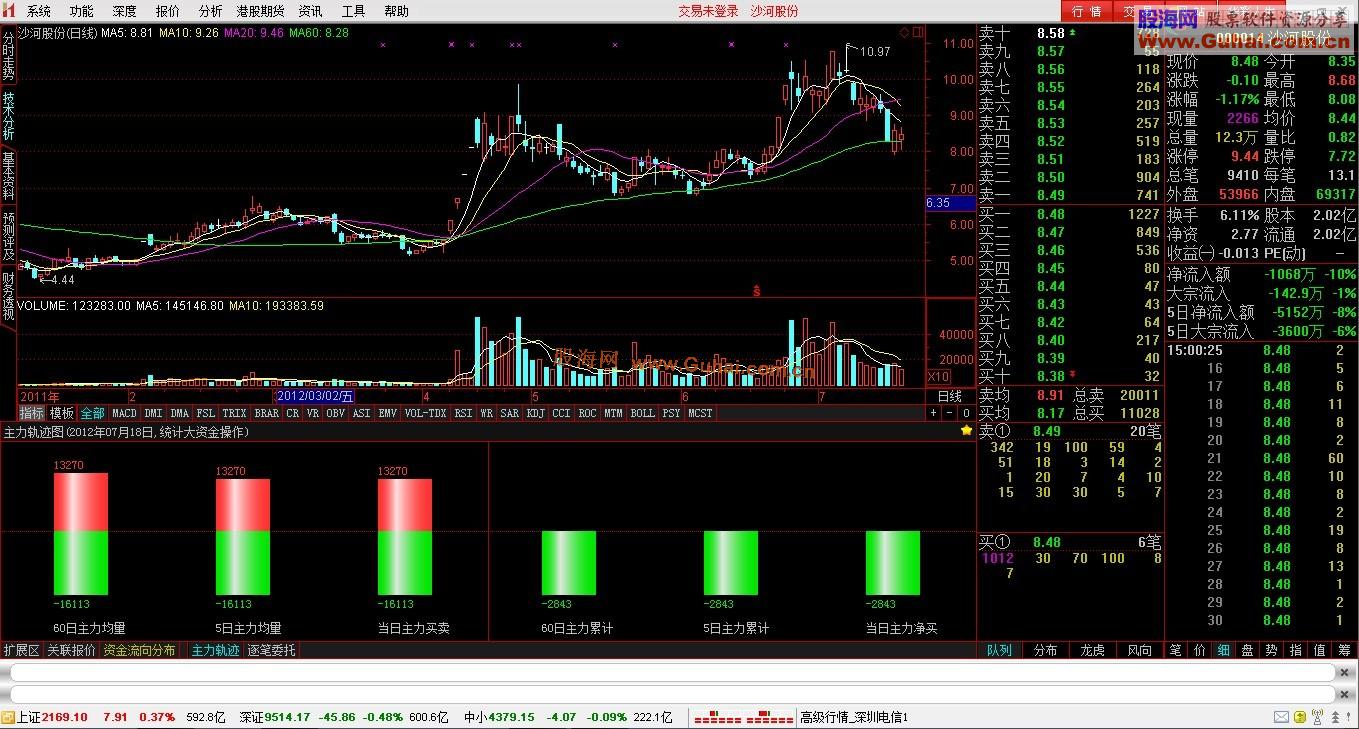Select the 指标 tab
1359x729 pixels.
[x=32, y=413]
